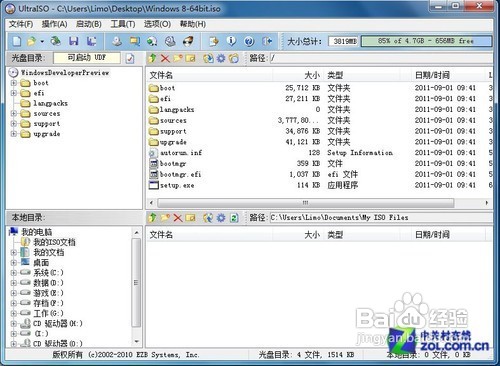Expand 系统(C:) drive in local tree
500x366 pixels.
[14, 273]
